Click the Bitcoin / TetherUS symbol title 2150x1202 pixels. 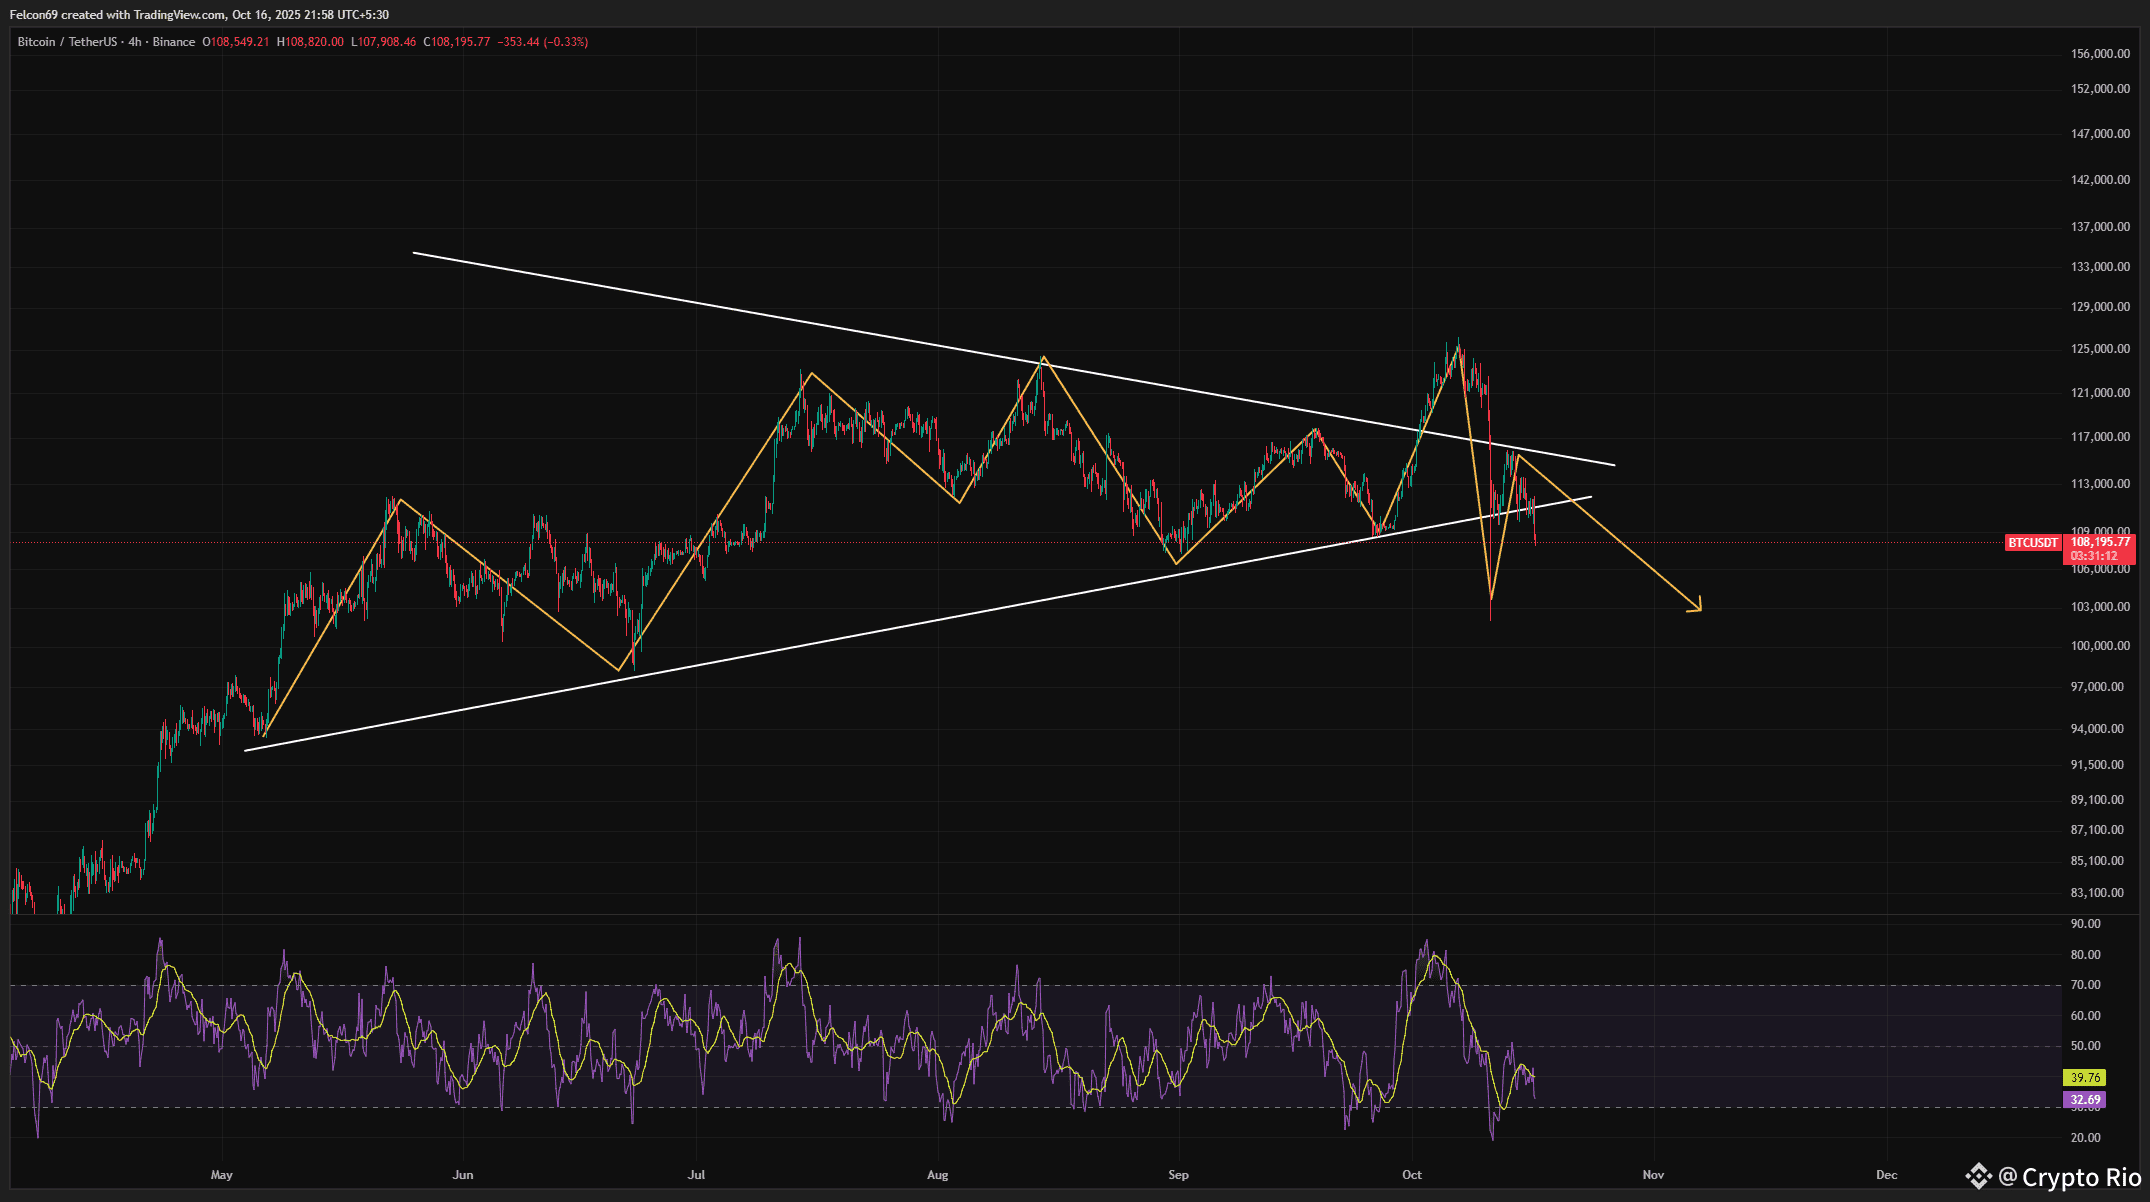[67, 42]
